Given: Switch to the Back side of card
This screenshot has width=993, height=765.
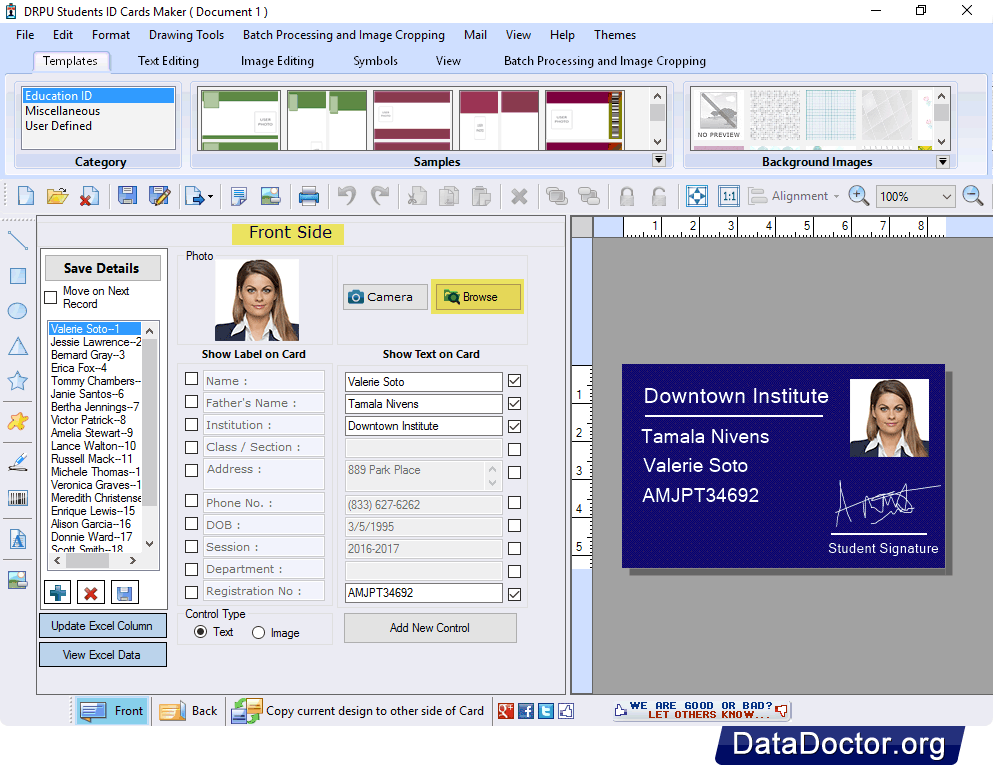Looking at the screenshot, I should (189, 711).
